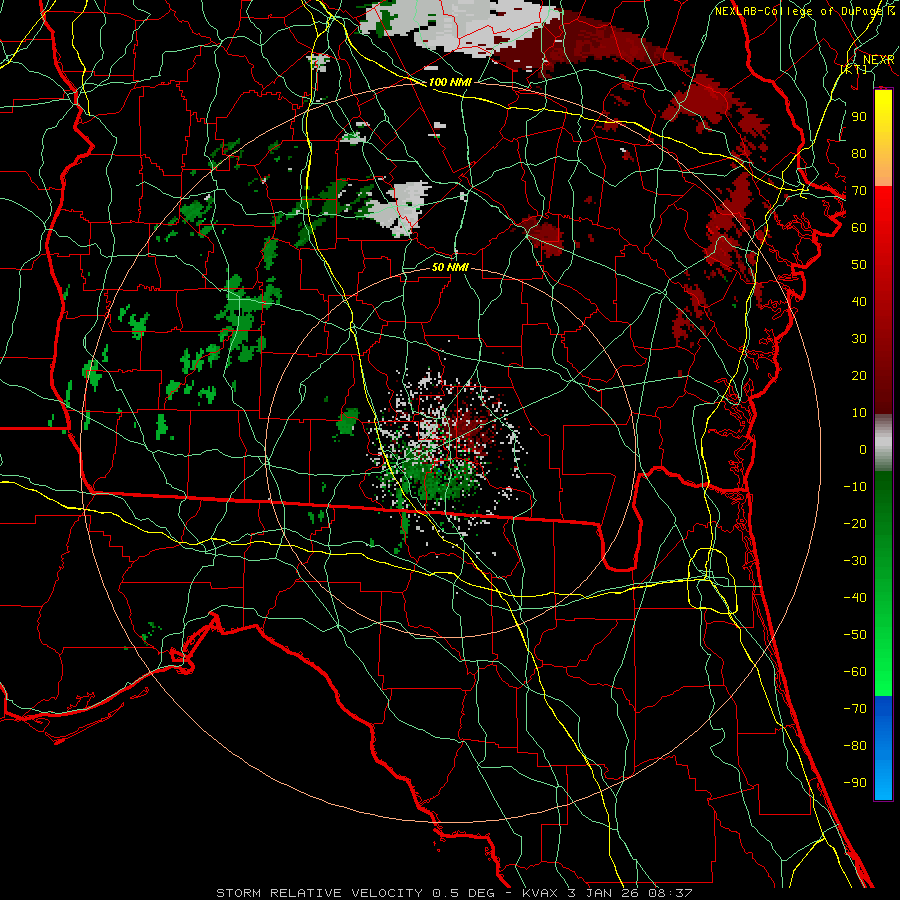The width and height of the screenshot is (900, 900).
Task: Click the 50 value on velocity scale
Action: click(x=859, y=265)
